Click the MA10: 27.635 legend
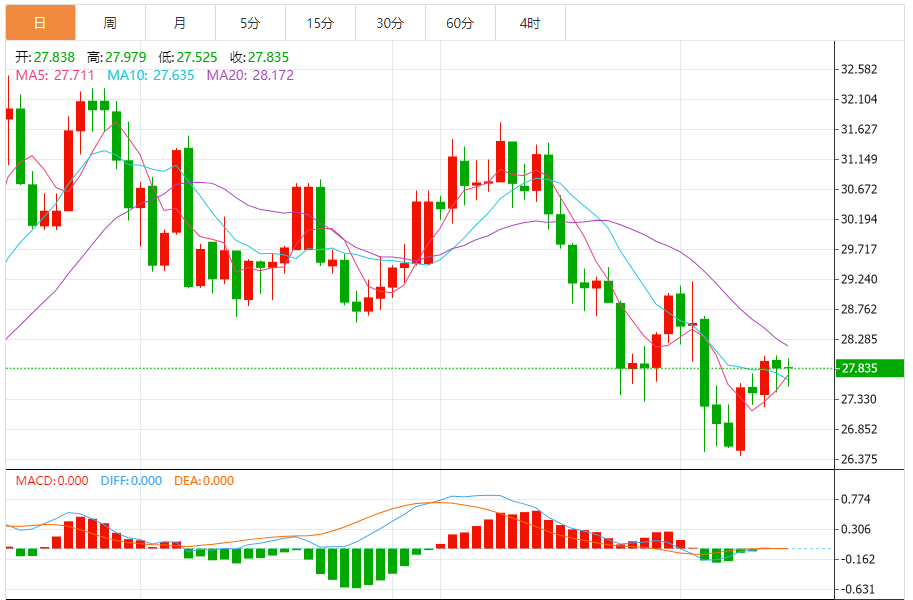913x600 pixels. (x=151, y=75)
